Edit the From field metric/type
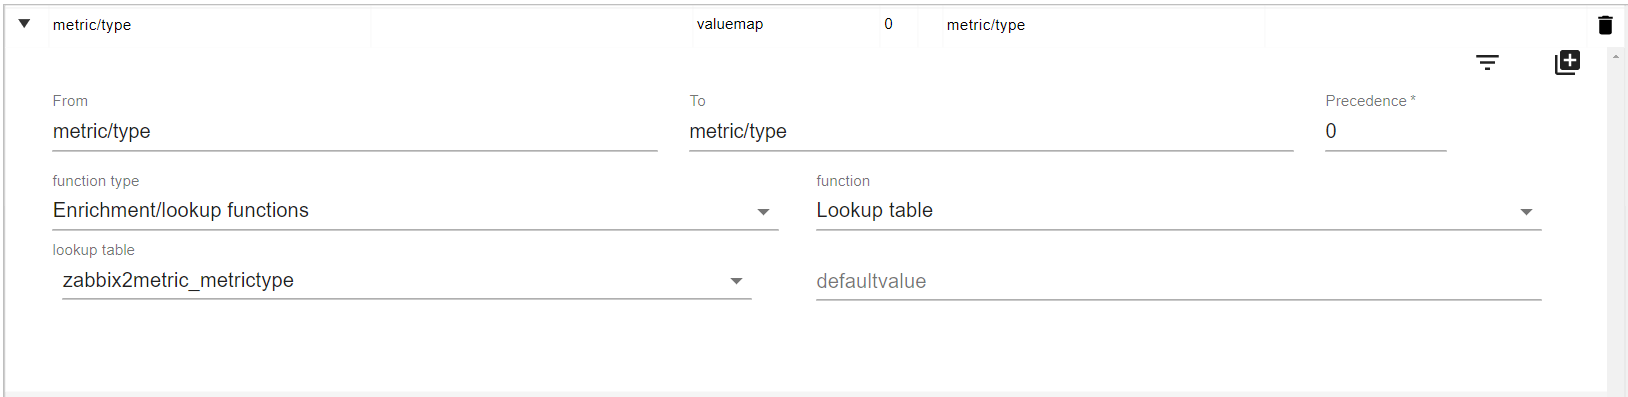 [355, 132]
